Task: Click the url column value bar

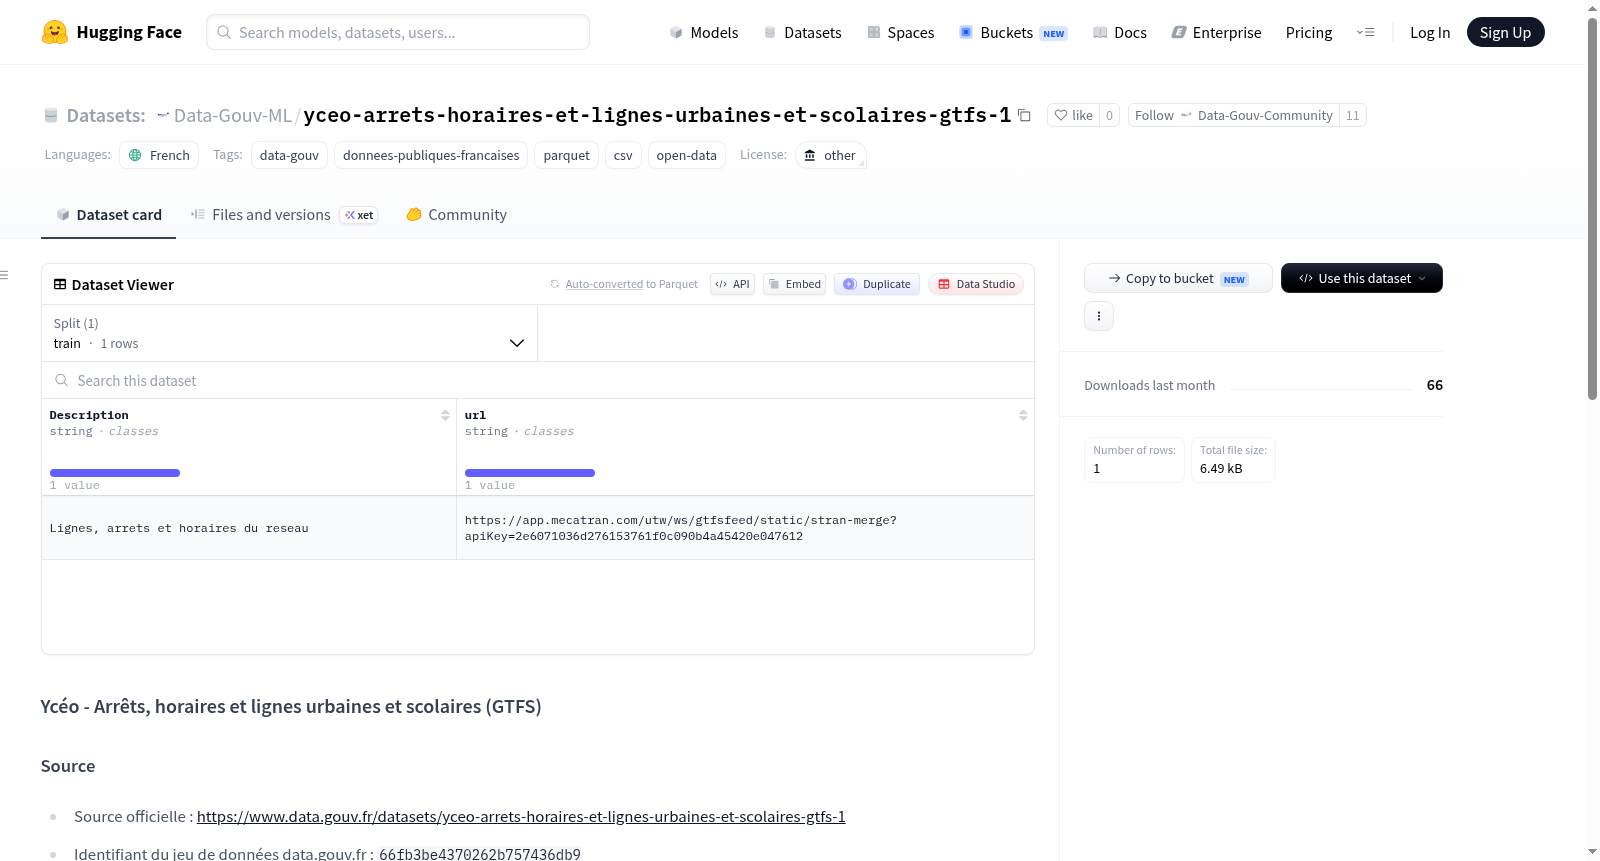Action: pyautogui.click(x=530, y=473)
